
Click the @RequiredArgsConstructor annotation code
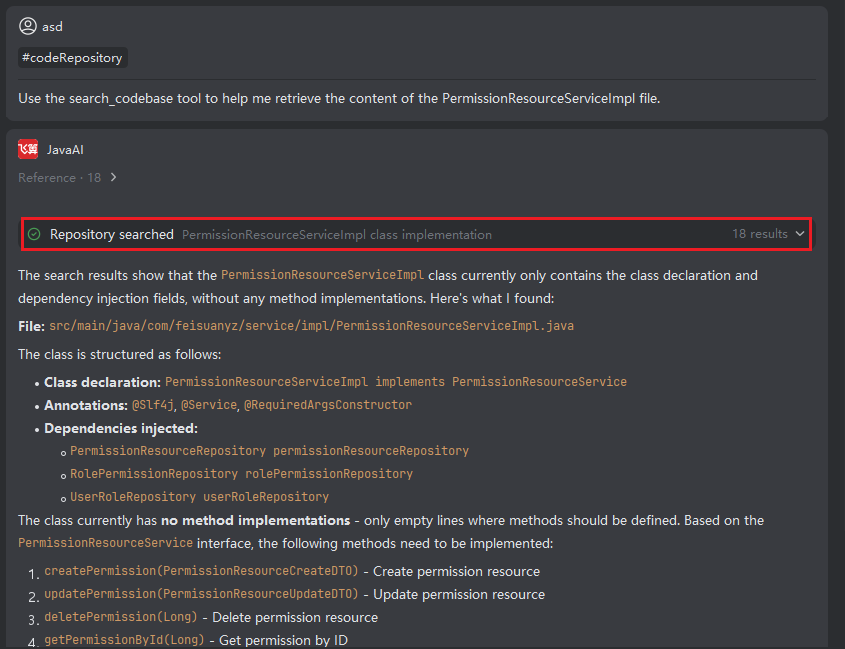coord(327,405)
